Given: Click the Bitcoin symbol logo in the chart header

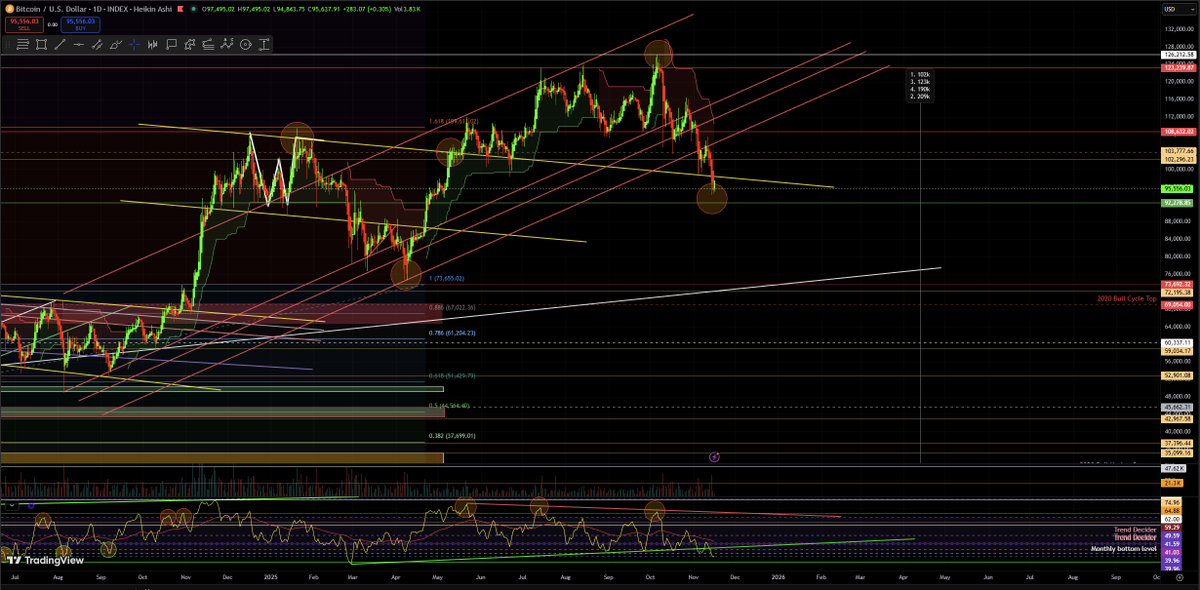Looking at the screenshot, I should pyautogui.click(x=10, y=9).
